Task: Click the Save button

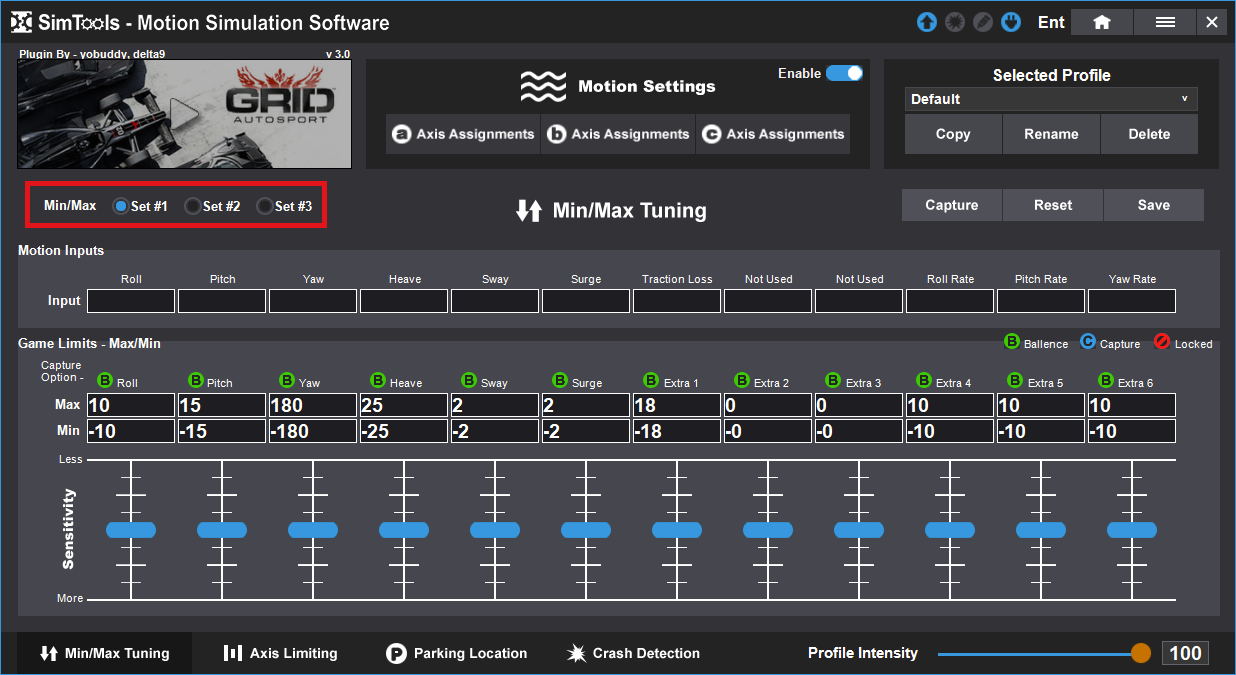Action: 1153,205
